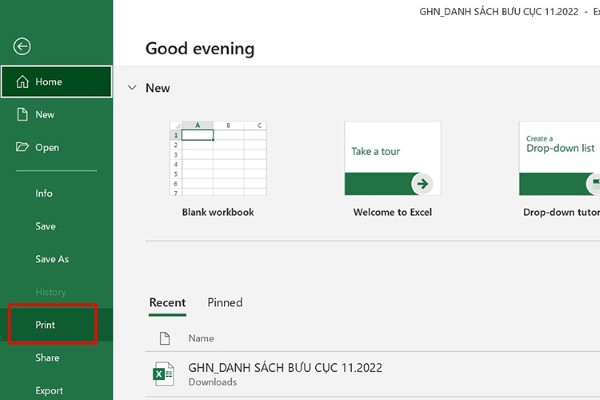Switch to the Pinned tab
The width and height of the screenshot is (600, 400).
(x=225, y=302)
